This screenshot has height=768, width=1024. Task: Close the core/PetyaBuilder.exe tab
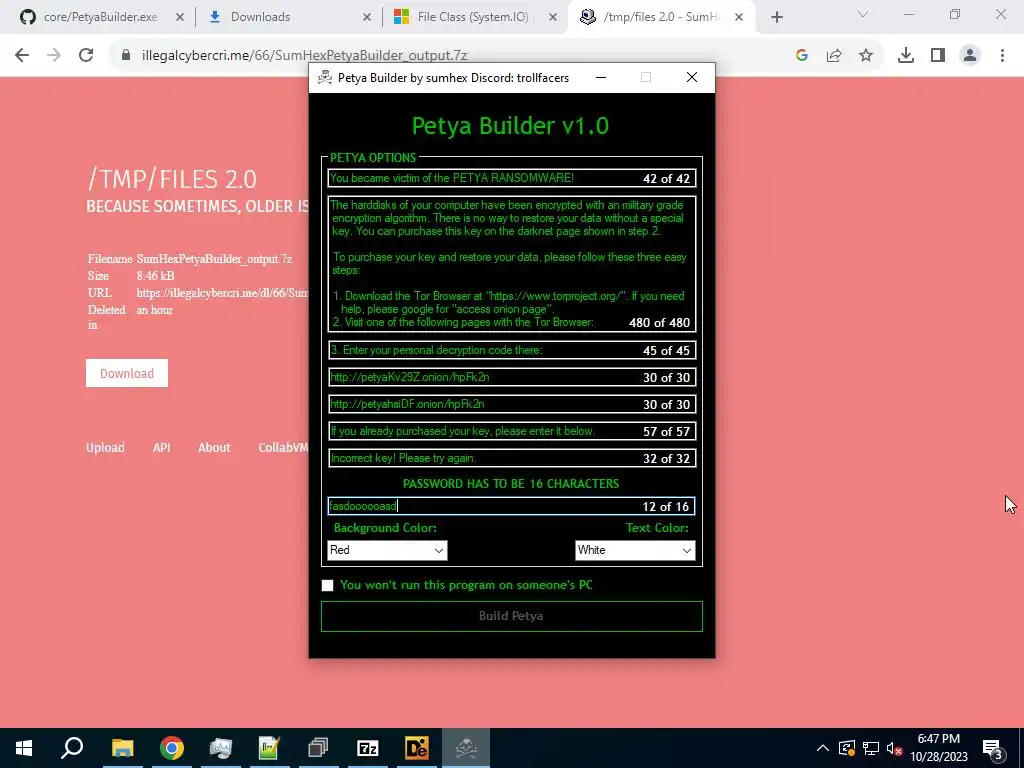180,18
